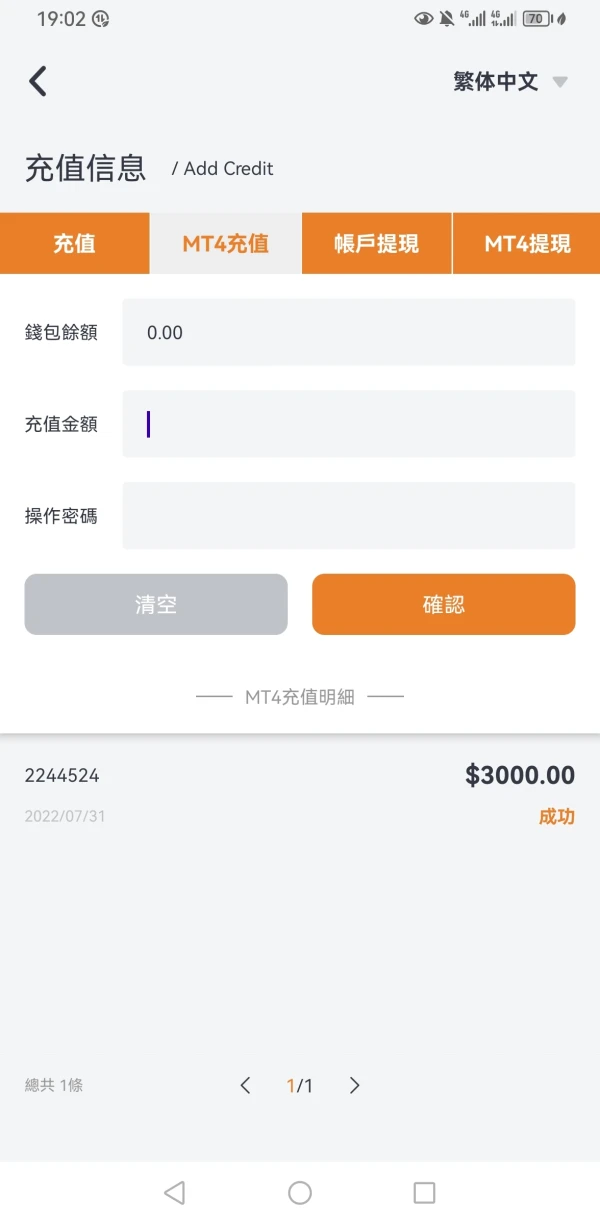Select the MT4充值 tab
600x1224 pixels.
tap(225, 243)
